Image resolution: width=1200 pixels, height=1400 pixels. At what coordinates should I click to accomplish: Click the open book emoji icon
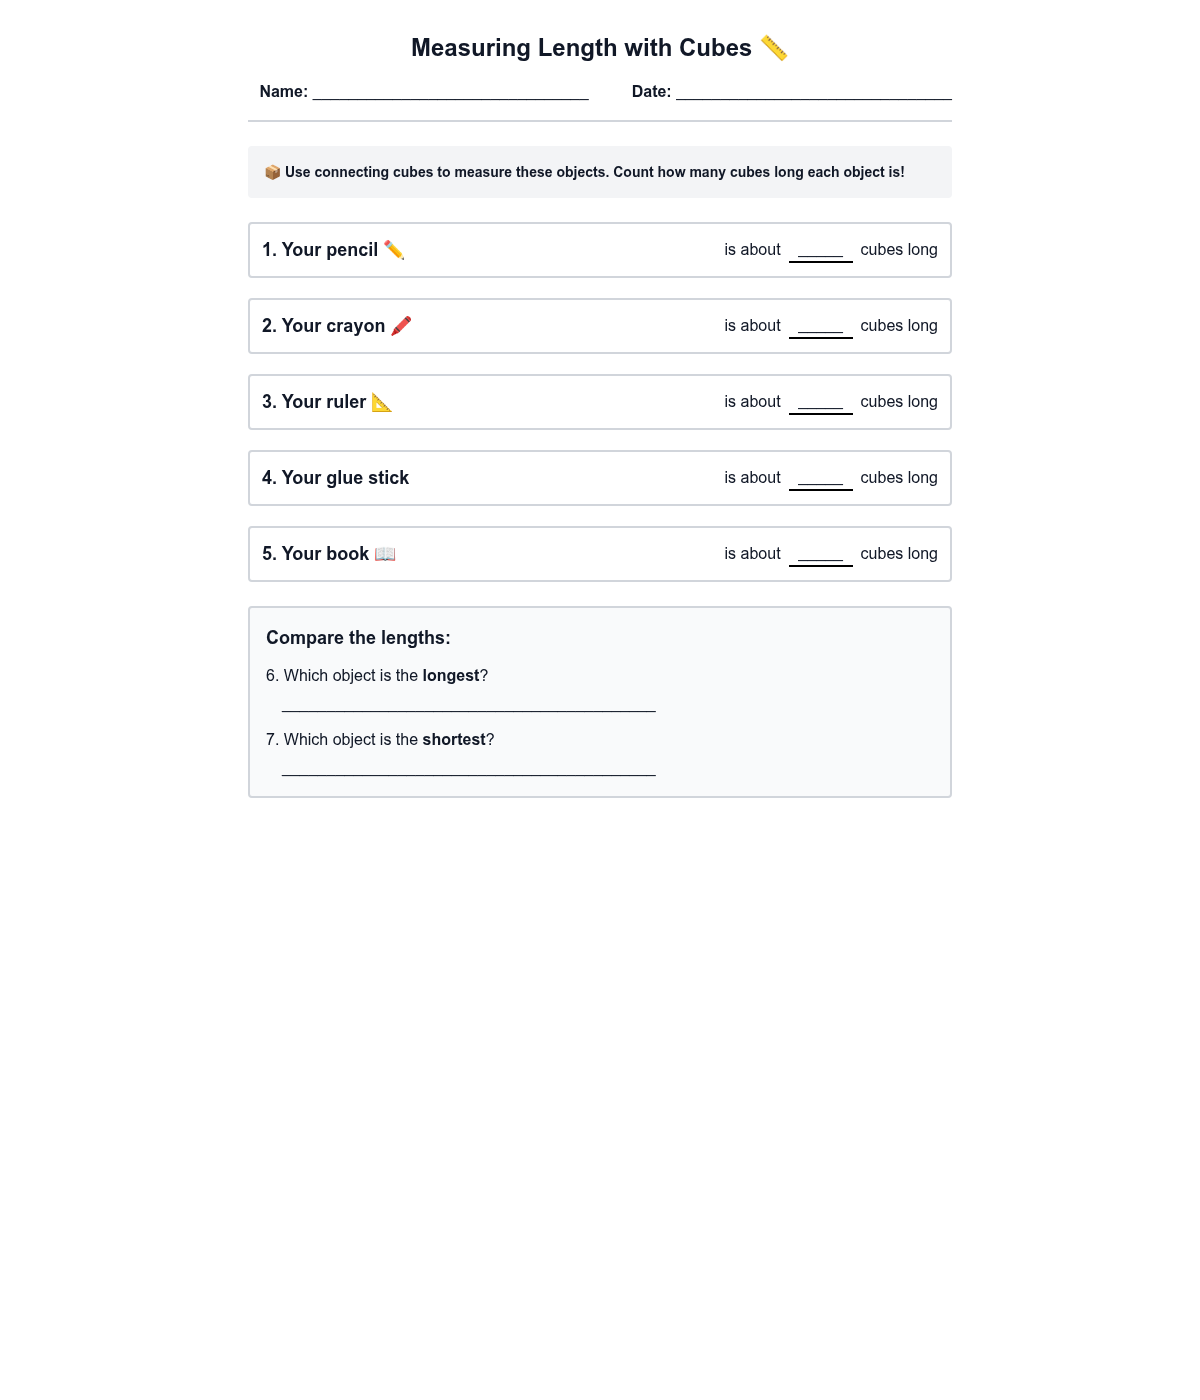[x=385, y=554]
